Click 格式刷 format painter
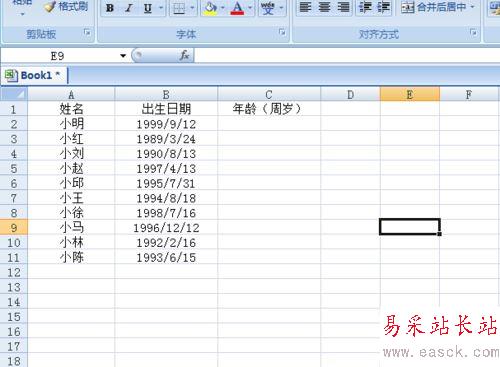 pyautogui.click(x=66, y=7)
